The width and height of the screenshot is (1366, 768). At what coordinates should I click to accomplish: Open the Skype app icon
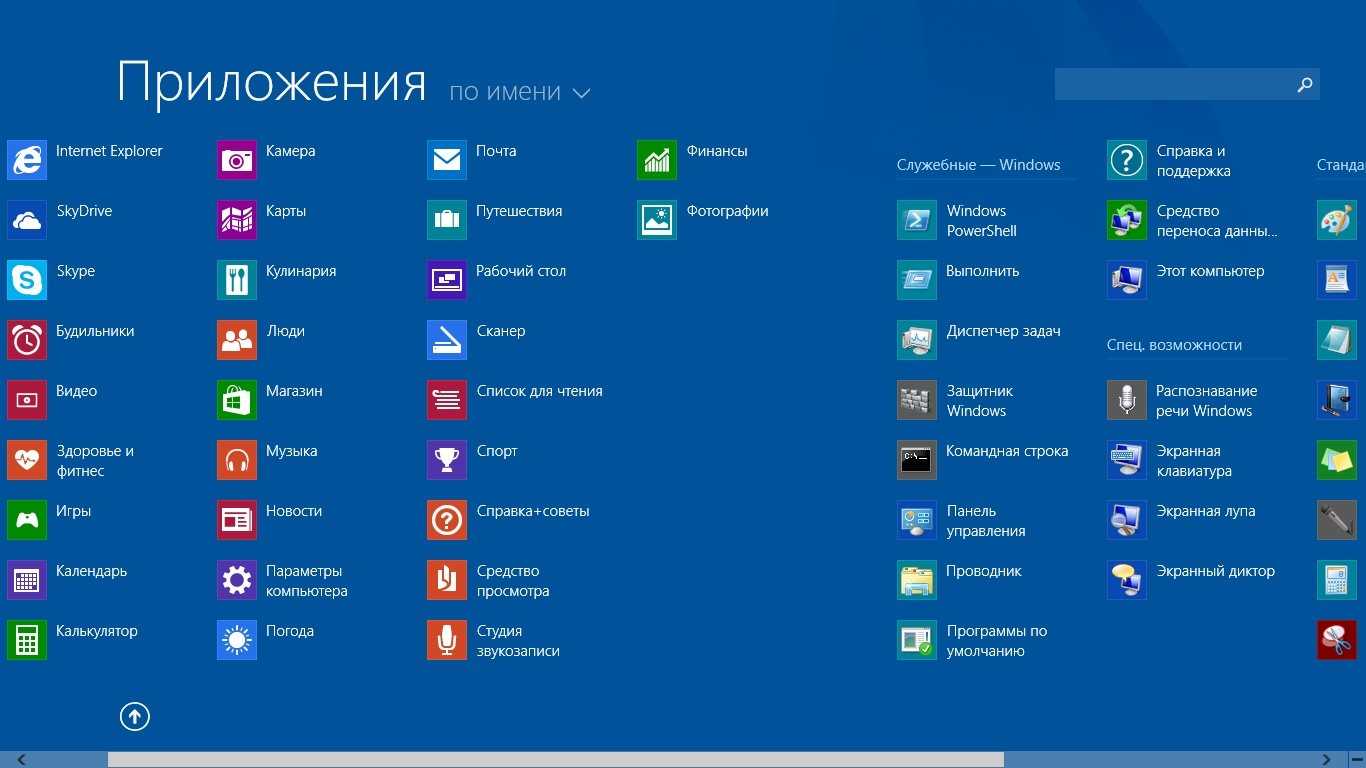tap(27, 280)
